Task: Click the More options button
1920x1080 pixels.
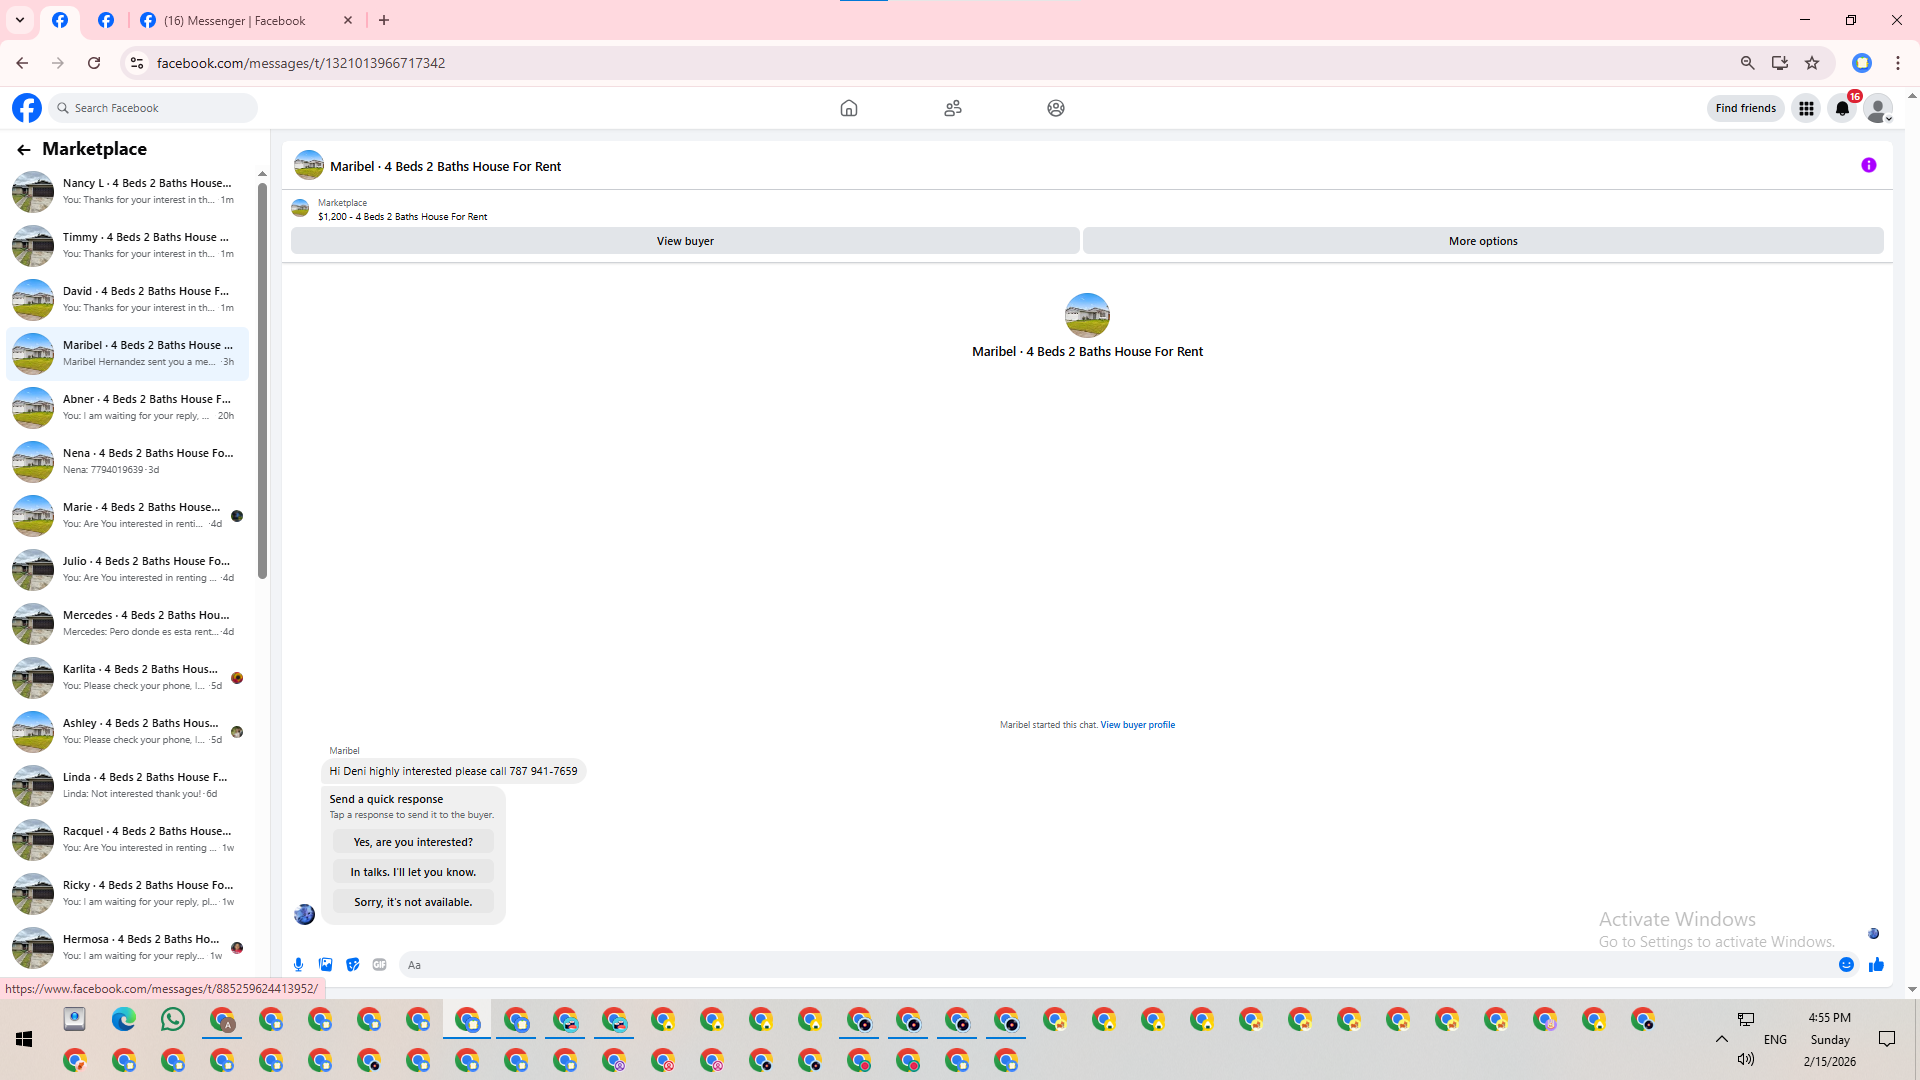Action: [1483, 241]
